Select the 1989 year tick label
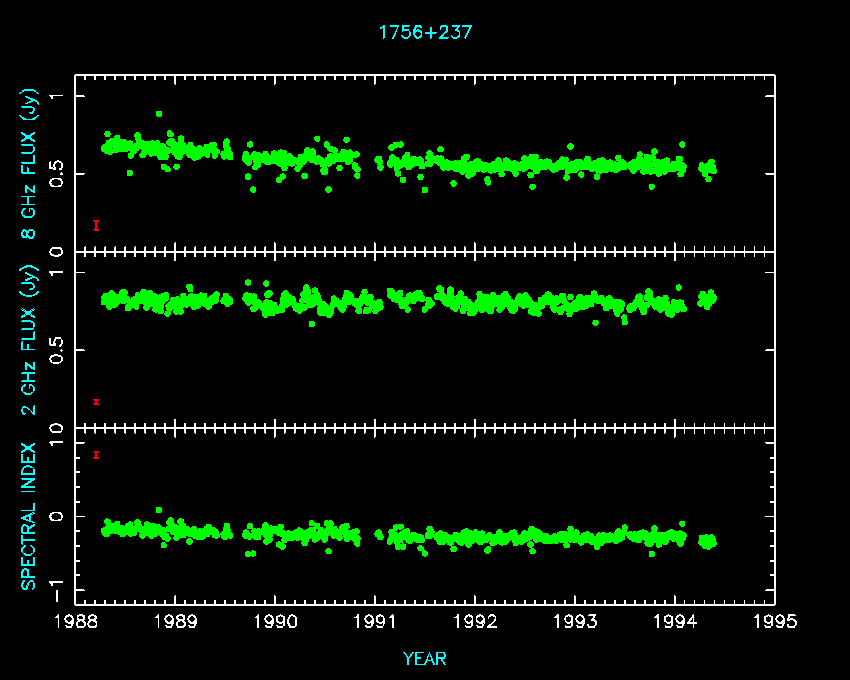 [x=176, y=622]
